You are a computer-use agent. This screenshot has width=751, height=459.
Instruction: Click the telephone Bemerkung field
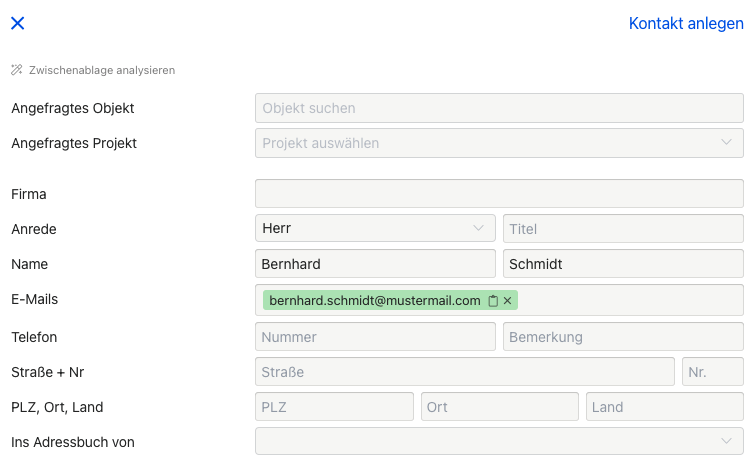(x=623, y=336)
